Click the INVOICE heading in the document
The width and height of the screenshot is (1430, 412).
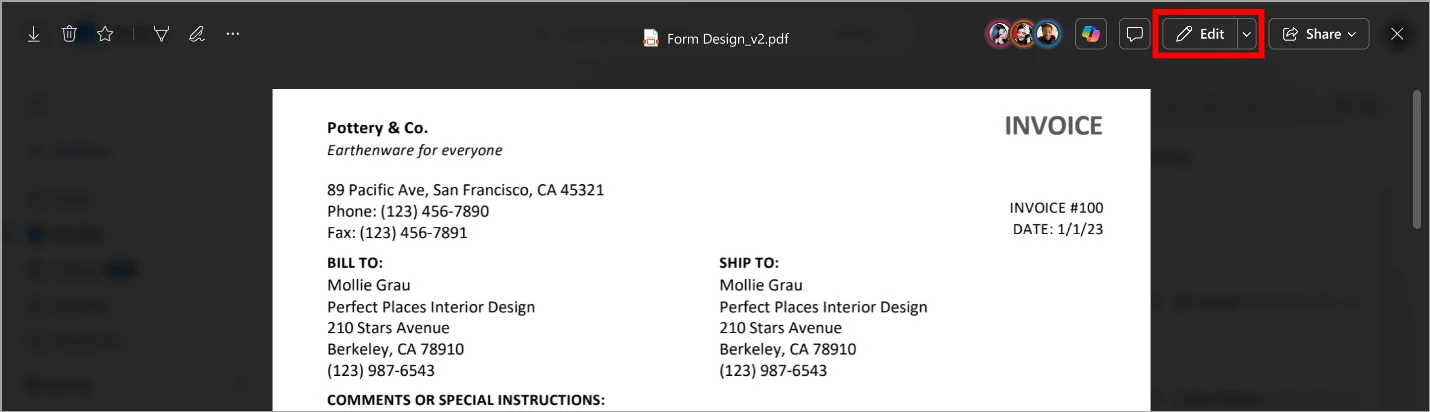[1053, 126]
